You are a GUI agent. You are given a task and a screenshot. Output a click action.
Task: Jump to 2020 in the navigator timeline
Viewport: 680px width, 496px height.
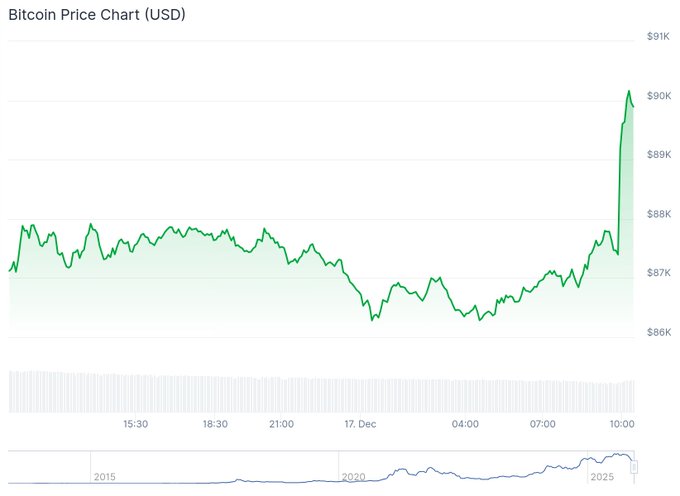354,477
